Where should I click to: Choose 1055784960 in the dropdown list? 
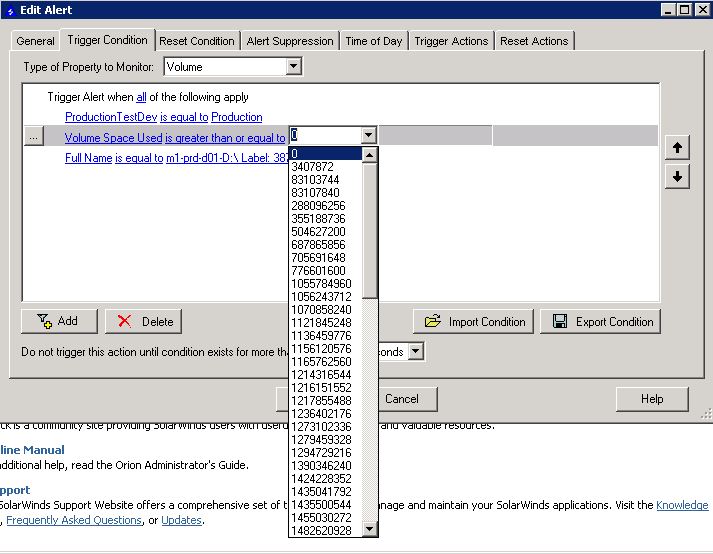pyautogui.click(x=321, y=284)
